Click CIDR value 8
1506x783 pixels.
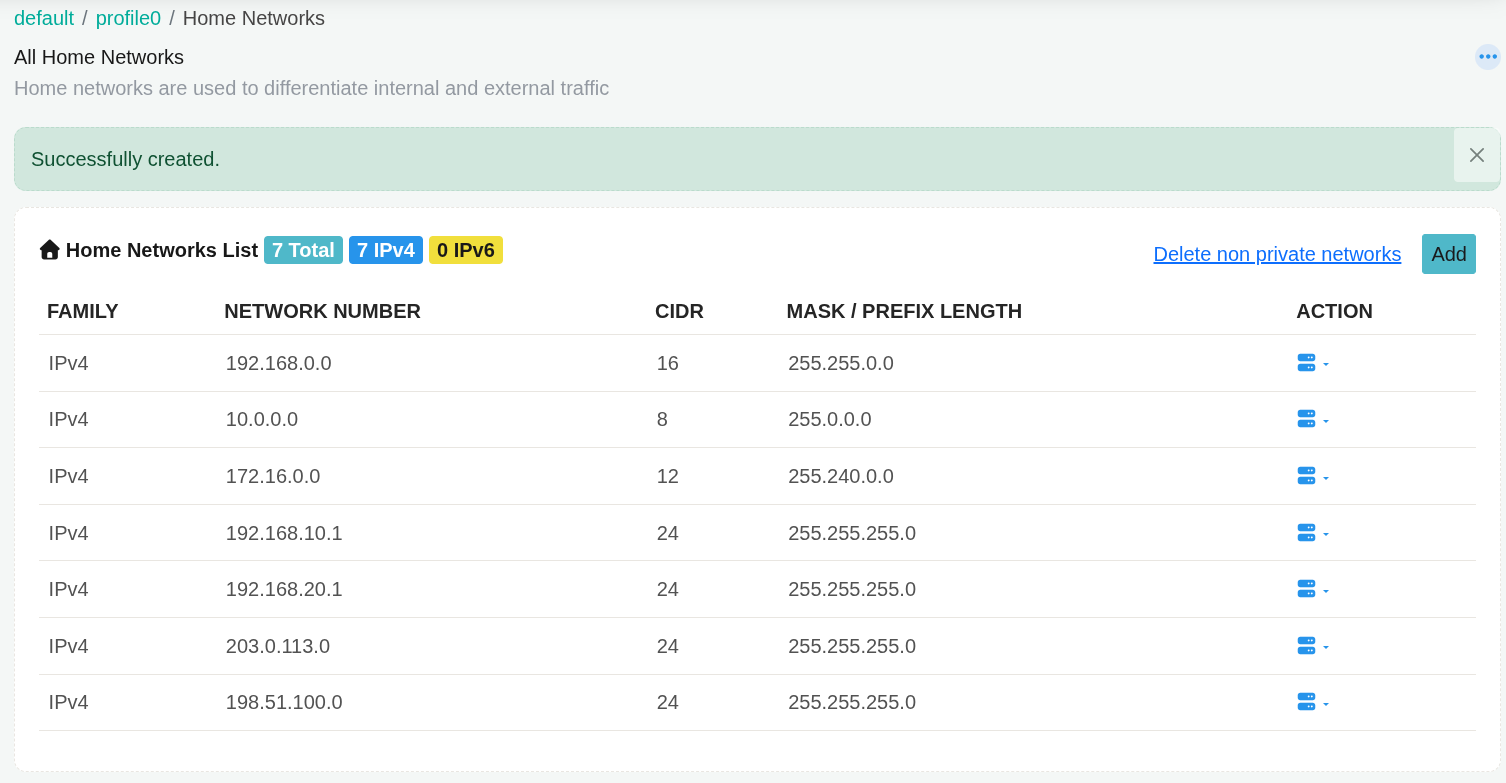coord(662,419)
